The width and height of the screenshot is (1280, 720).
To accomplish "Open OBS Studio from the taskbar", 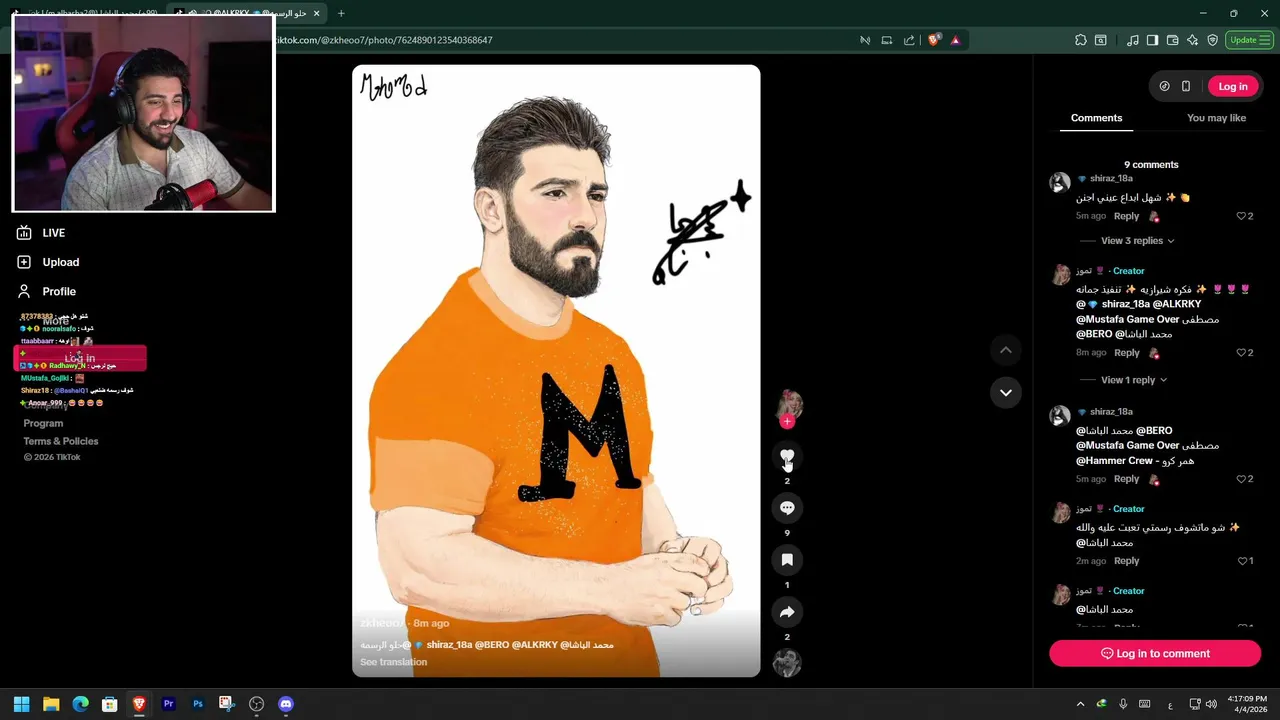I will [257, 704].
